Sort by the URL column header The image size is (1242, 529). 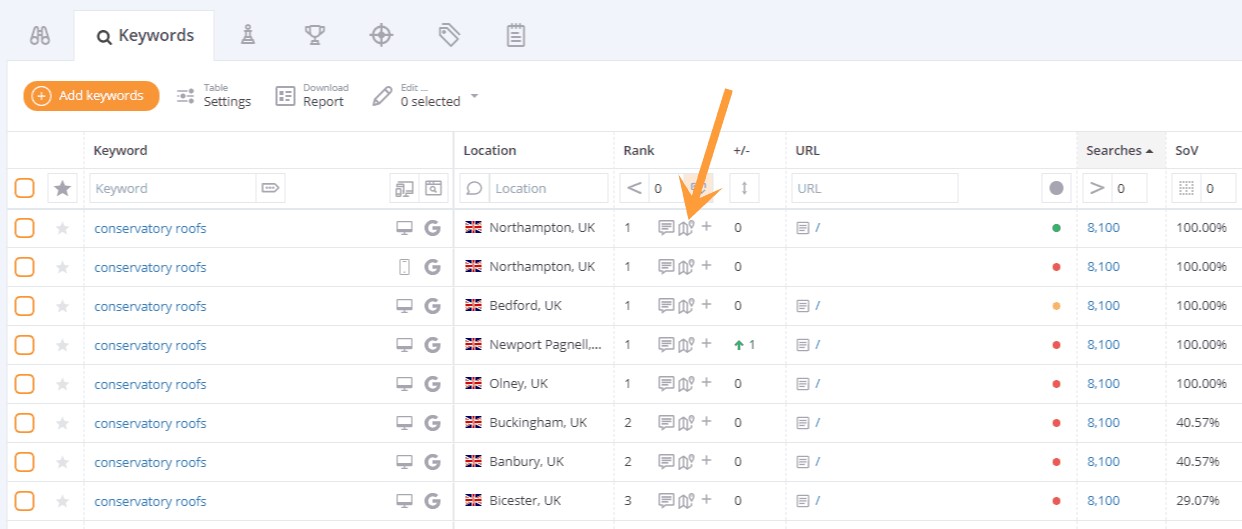808,151
